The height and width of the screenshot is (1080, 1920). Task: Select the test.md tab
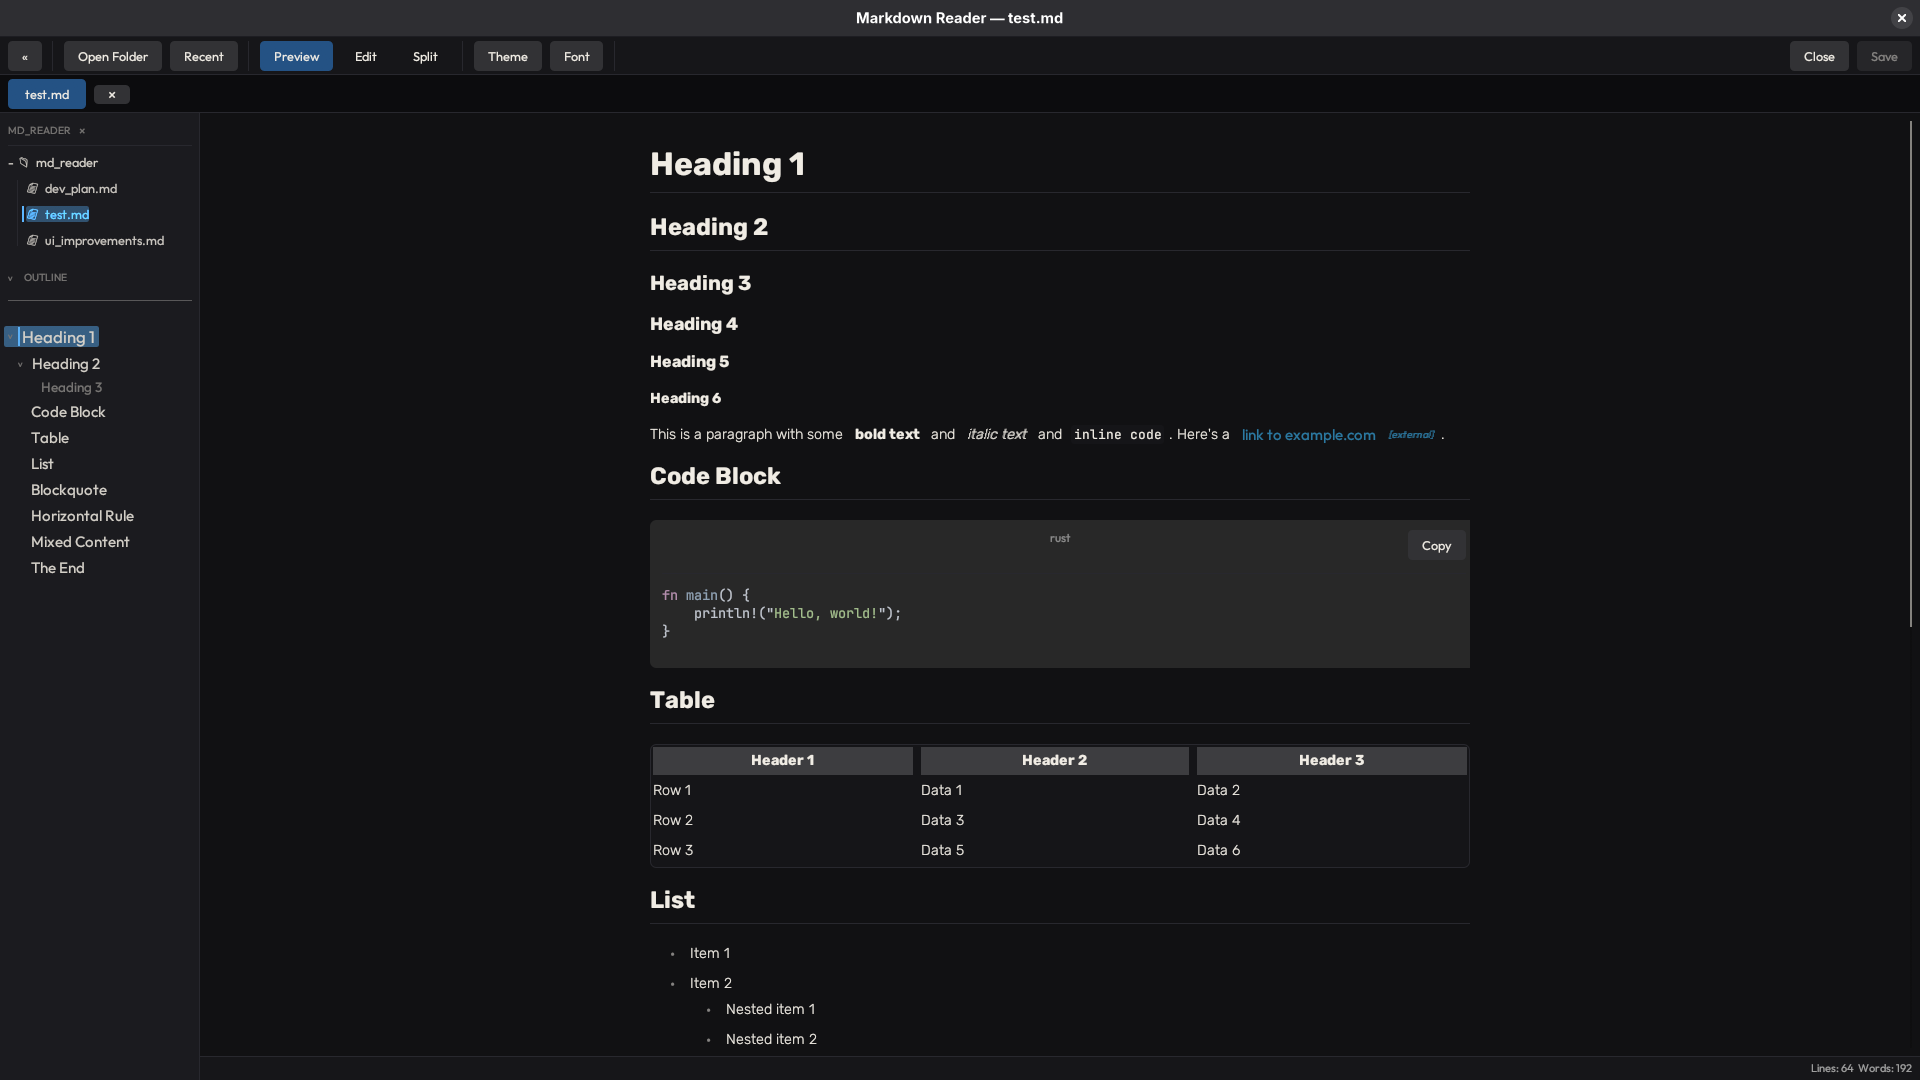pyautogui.click(x=46, y=94)
